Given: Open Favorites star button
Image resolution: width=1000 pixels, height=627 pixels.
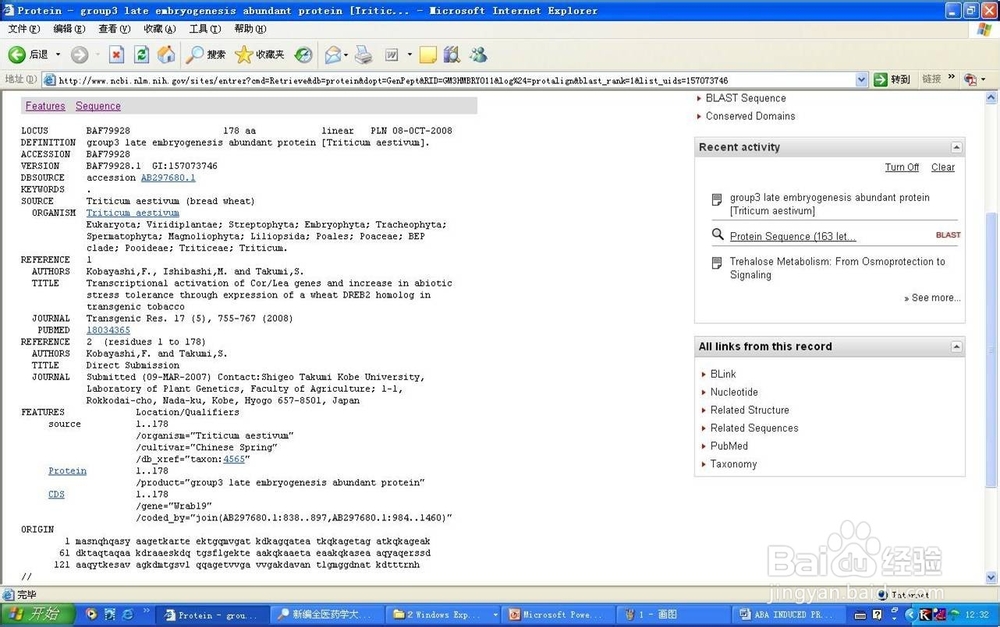Looking at the screenshot, I should (259, 55).
